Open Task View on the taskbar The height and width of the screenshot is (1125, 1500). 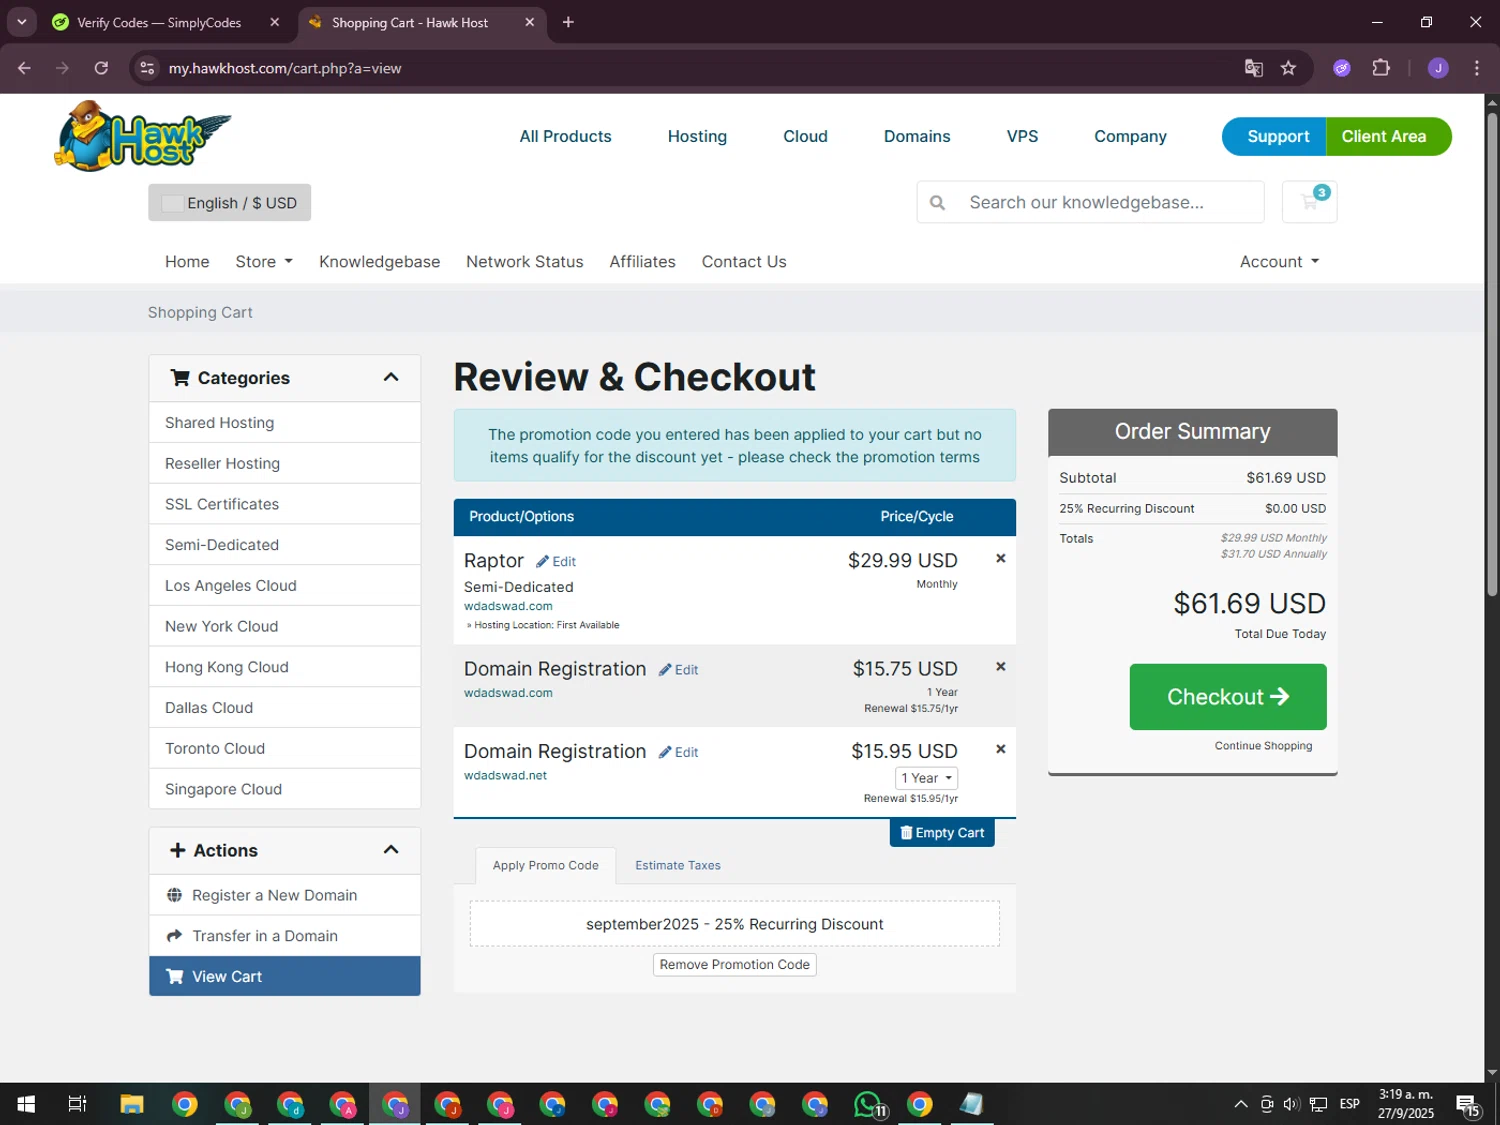coord(77,1104)
